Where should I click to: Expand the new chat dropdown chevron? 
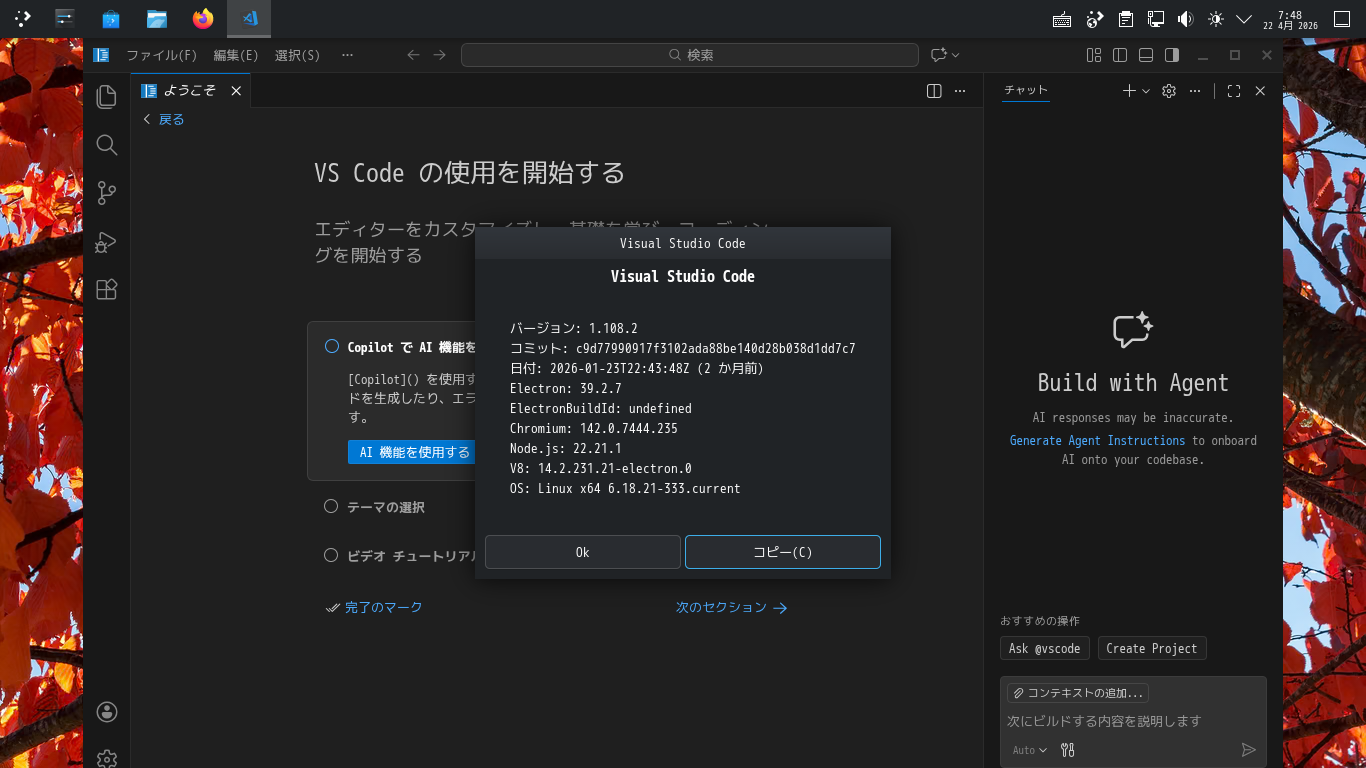point(1146,91)
